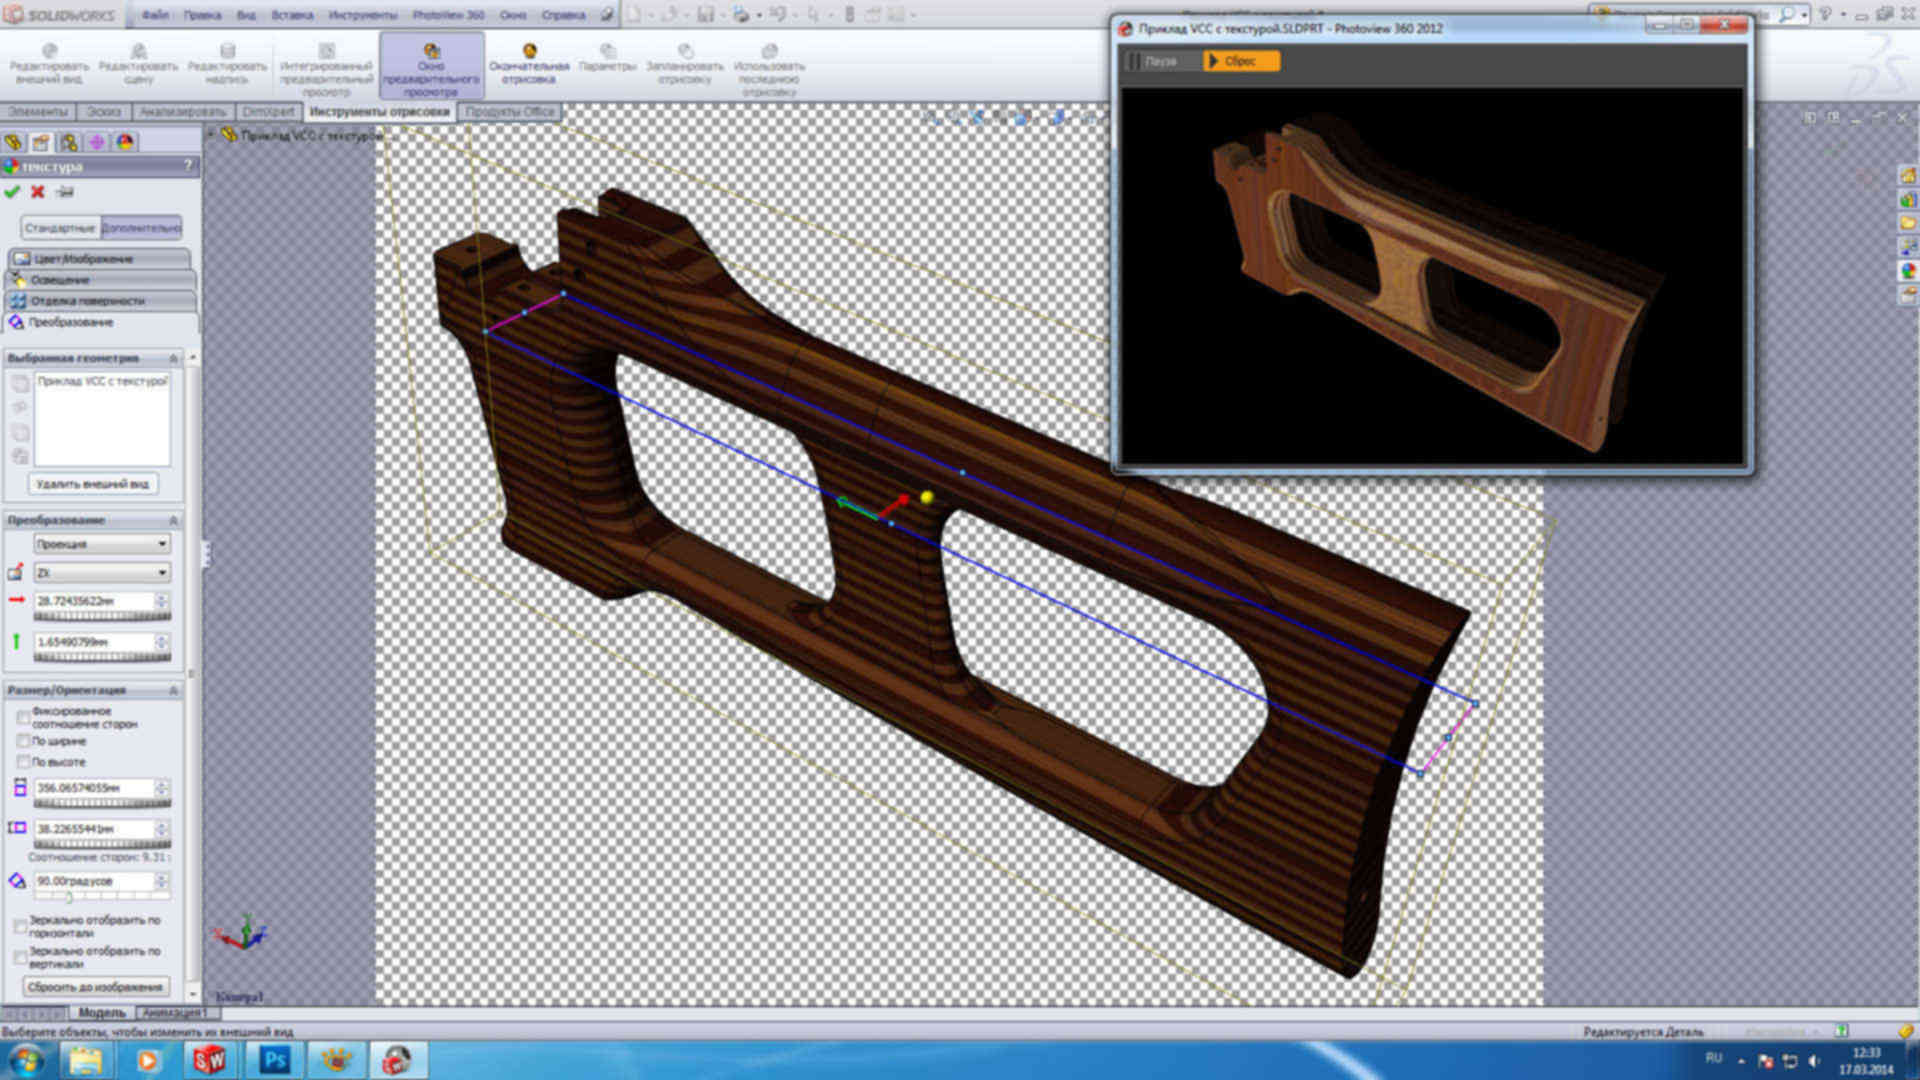Click 'Сбросить до изображения' button
This screenshot has height=1080, width=1920.
(x=95, y=987)
